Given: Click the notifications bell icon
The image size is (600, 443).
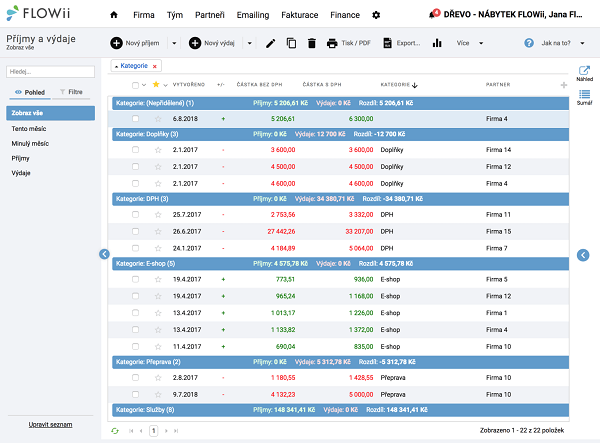Looking at the screenshot, I should pos(434,15).
